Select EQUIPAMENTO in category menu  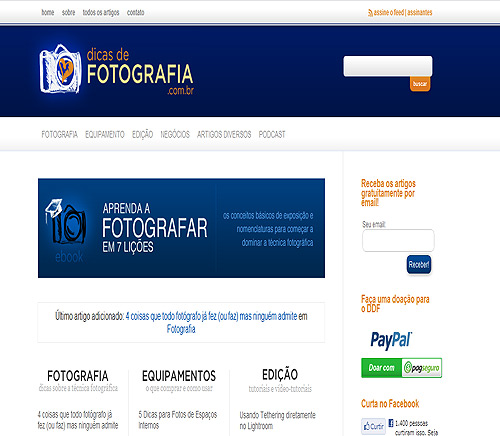105,134
